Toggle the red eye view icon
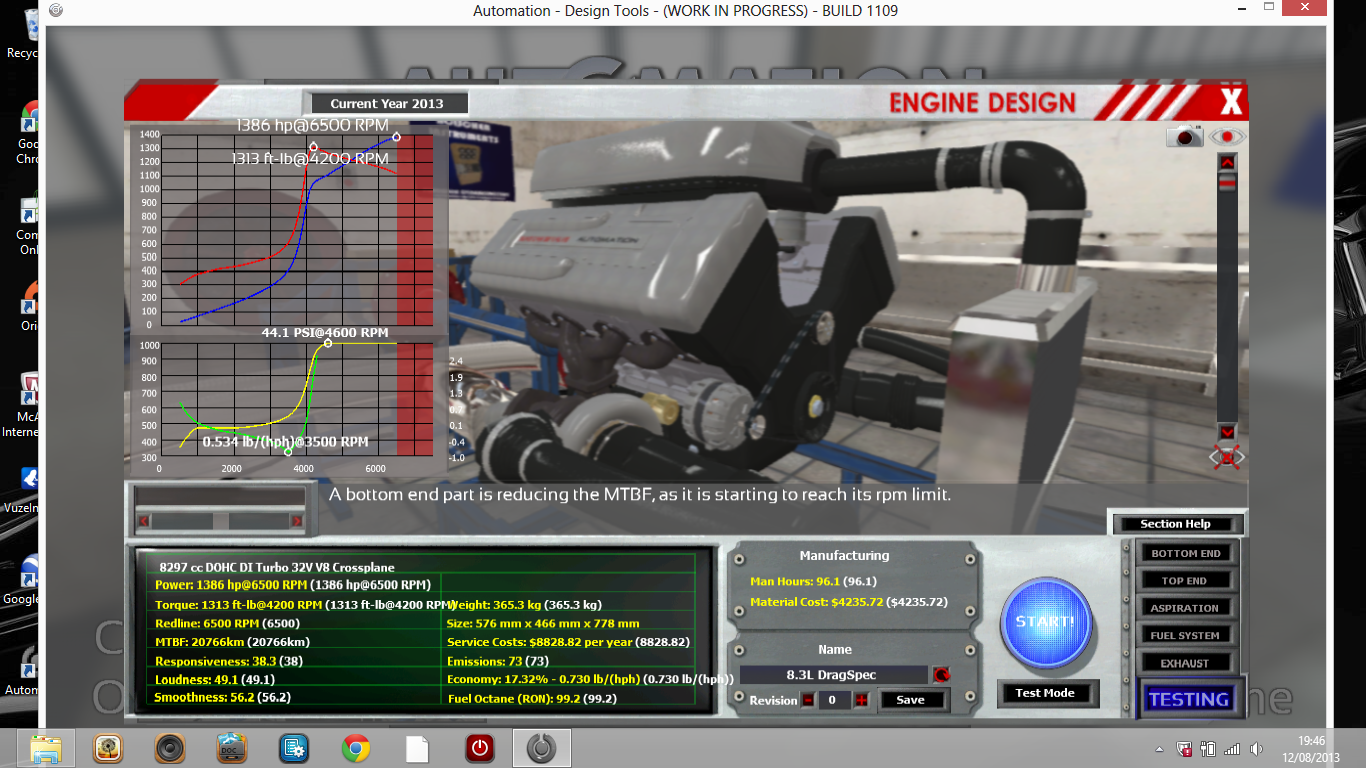This screenshot has height=768, width=1366. 1227,137
